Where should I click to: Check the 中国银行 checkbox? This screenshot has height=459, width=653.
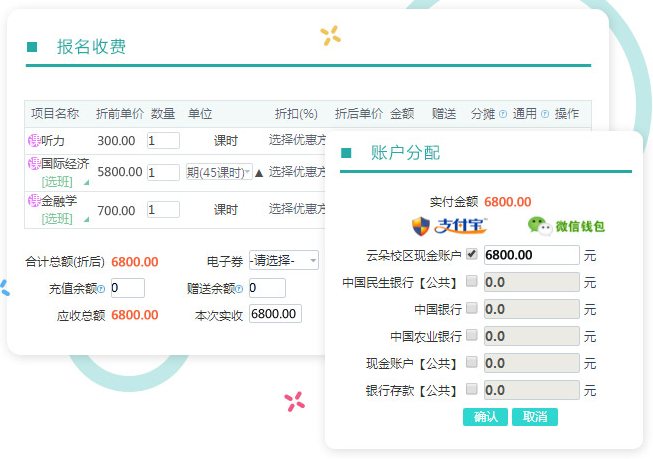(471, 308)
